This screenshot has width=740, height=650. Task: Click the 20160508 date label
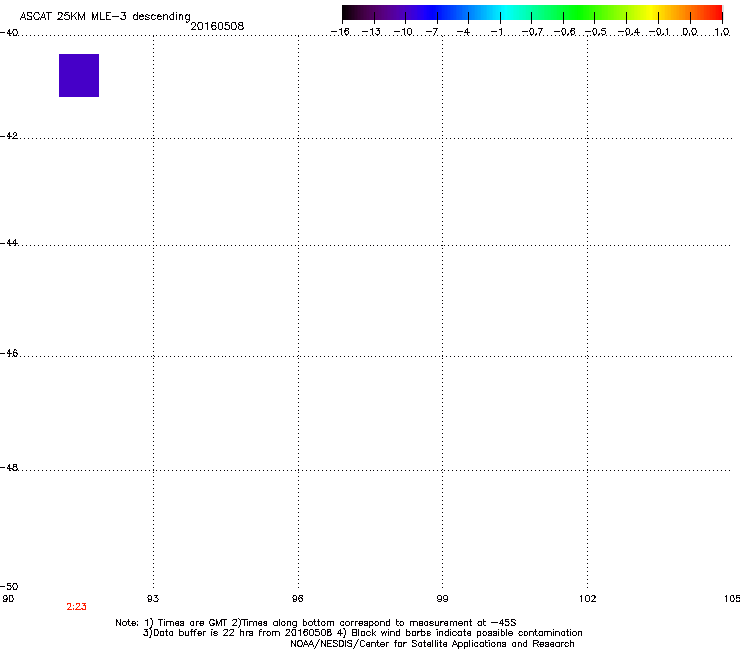217,26
